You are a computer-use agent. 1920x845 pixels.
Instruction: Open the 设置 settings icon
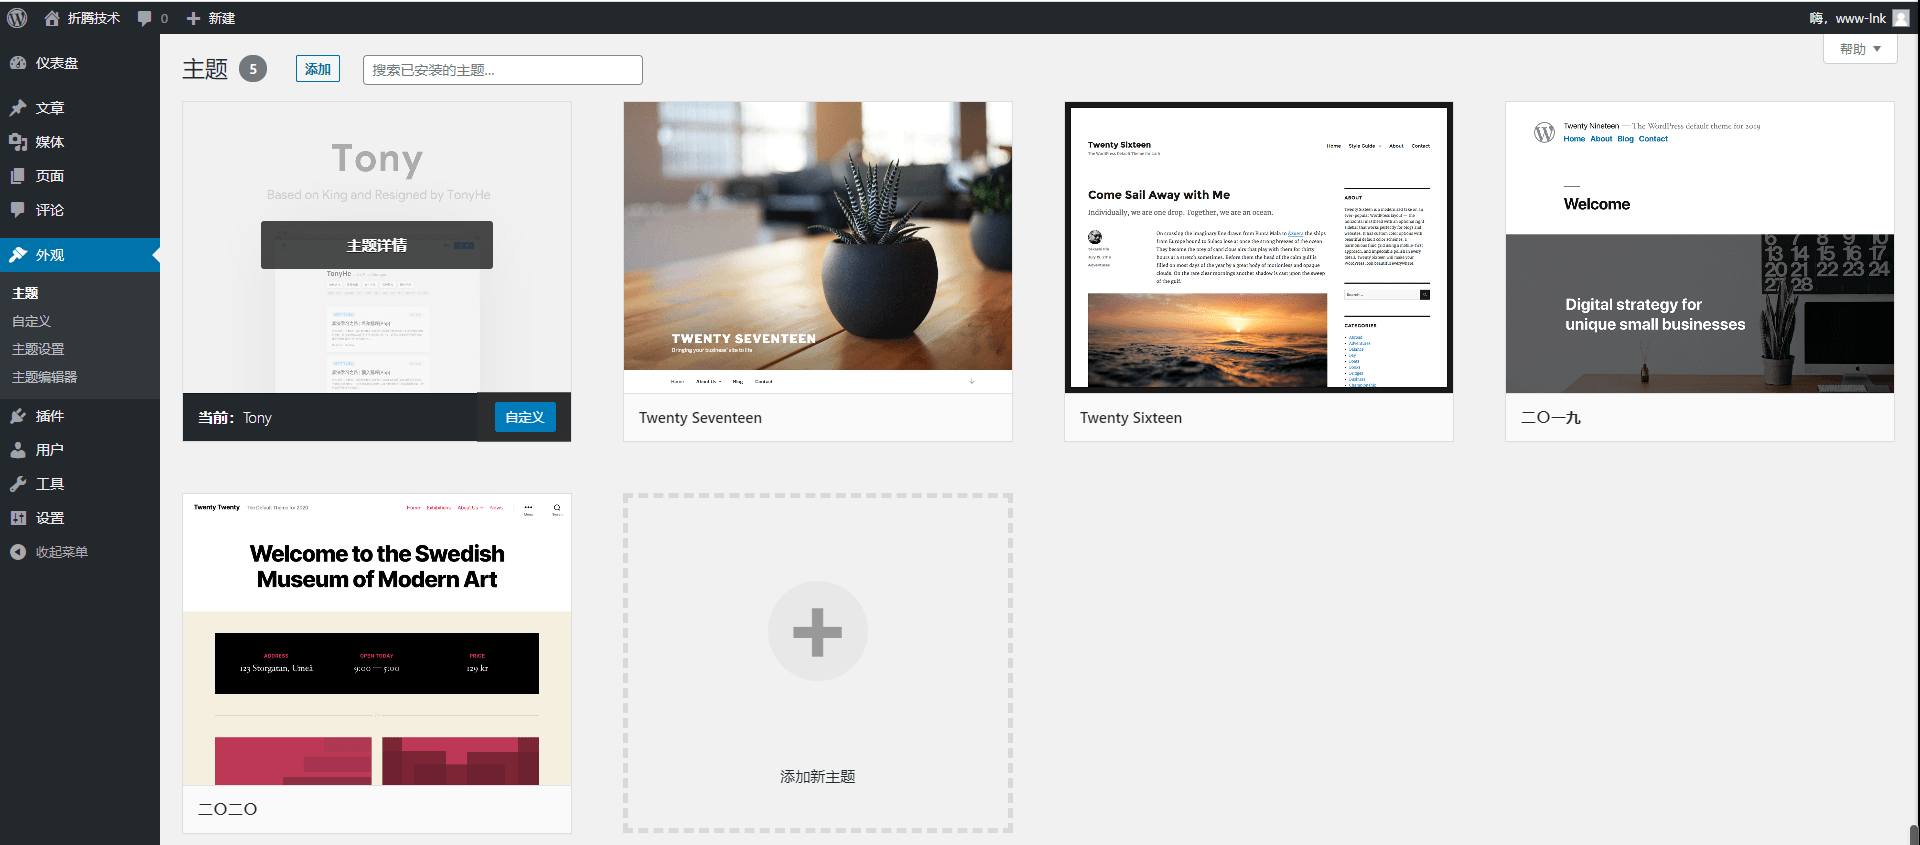pos(18,518)
